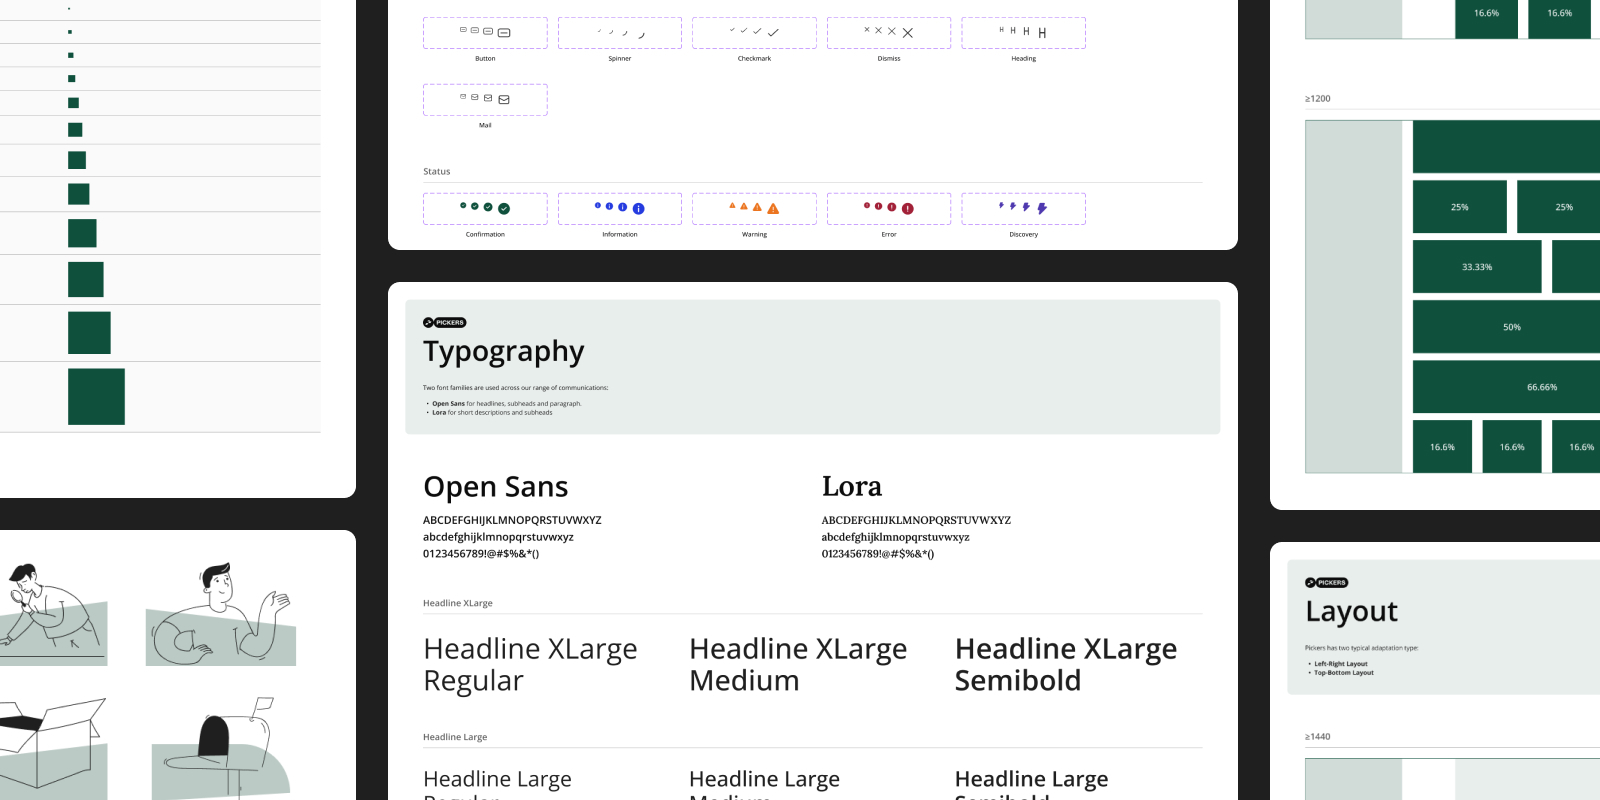1600x800 pixels.
Task: Click the Pickers logo above Layout
Action: [x=1327, y=582]
